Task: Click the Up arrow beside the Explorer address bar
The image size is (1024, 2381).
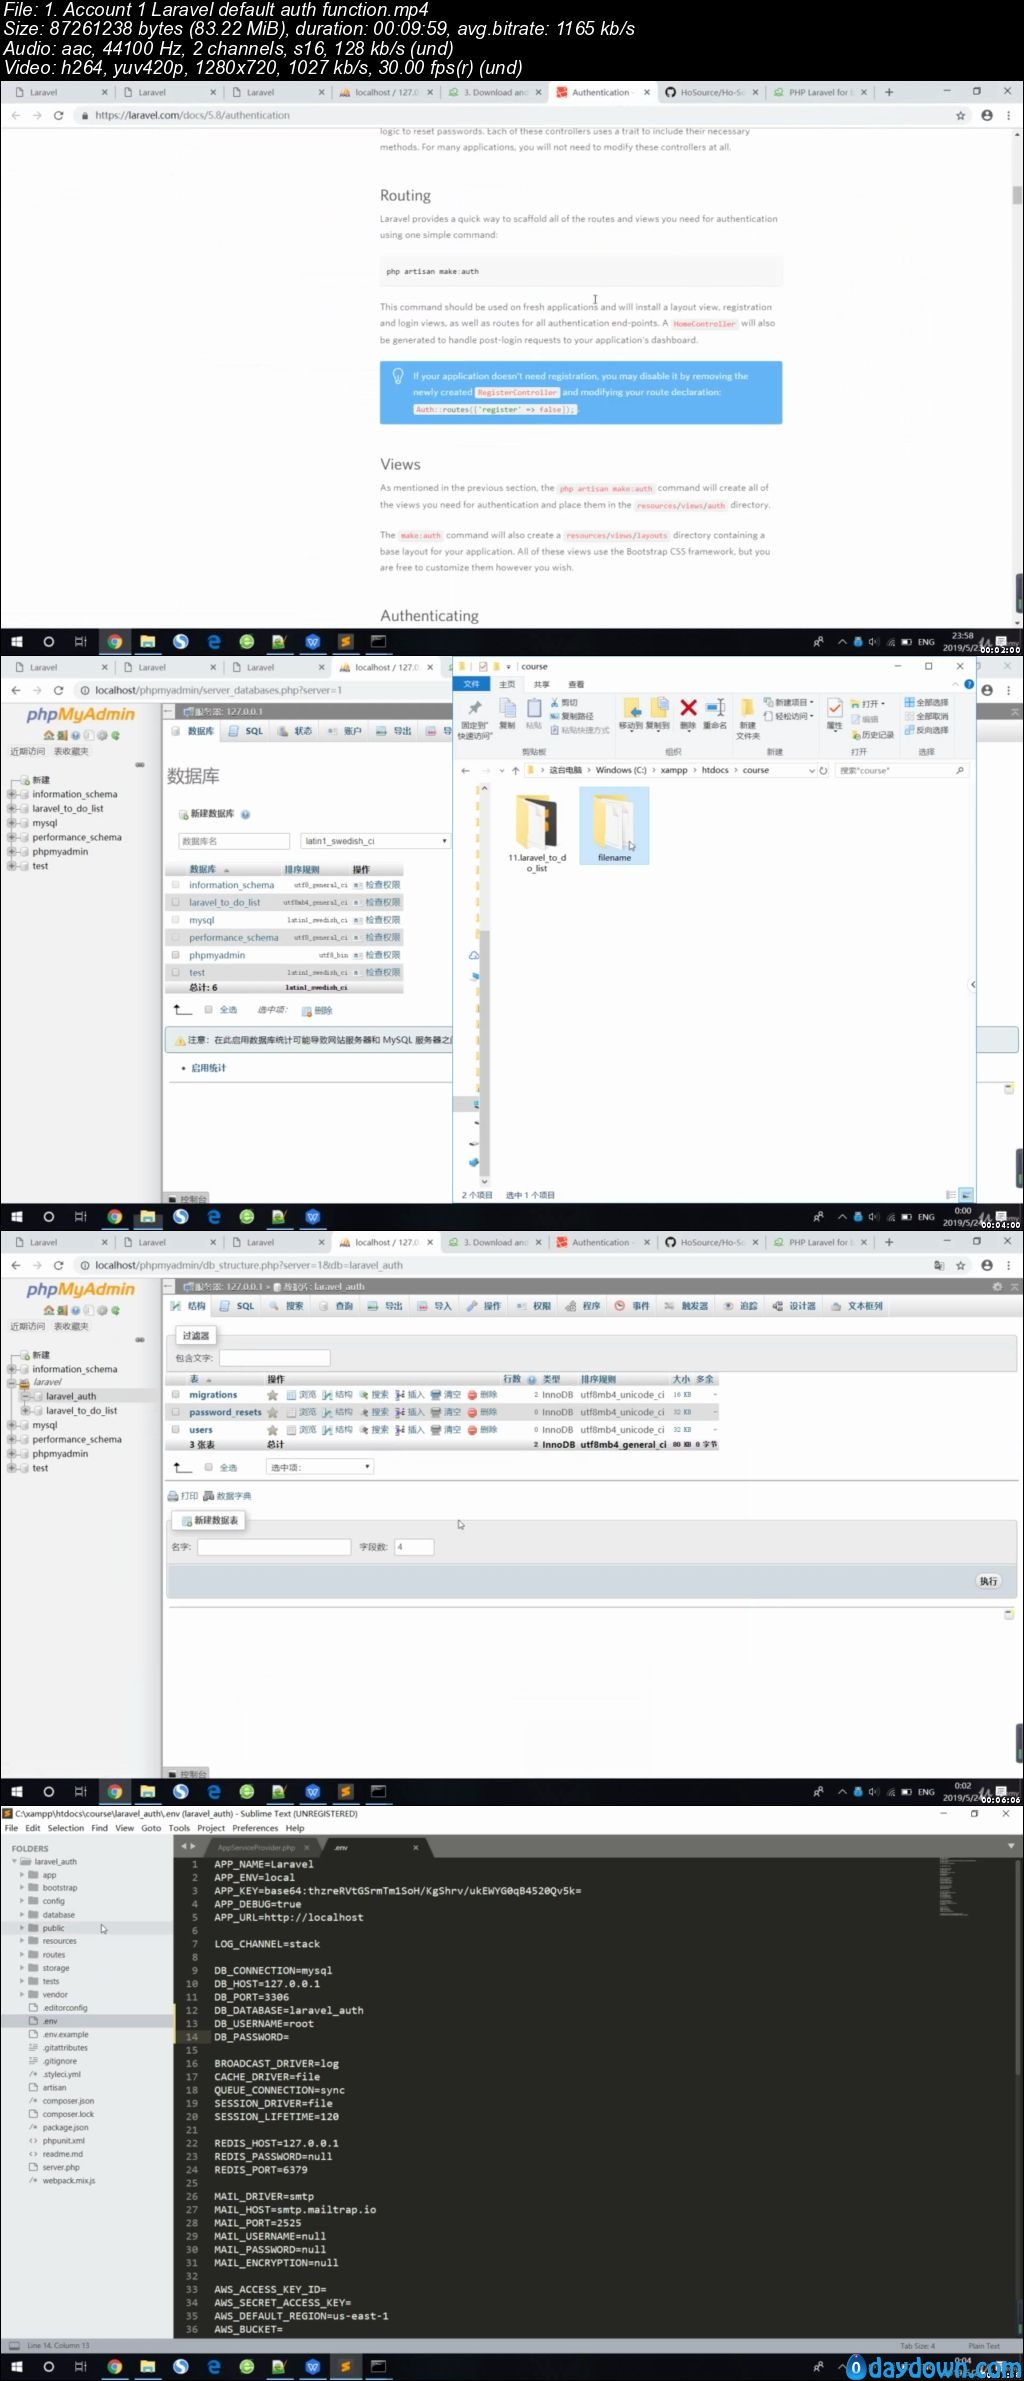Action: pos(515,770)
